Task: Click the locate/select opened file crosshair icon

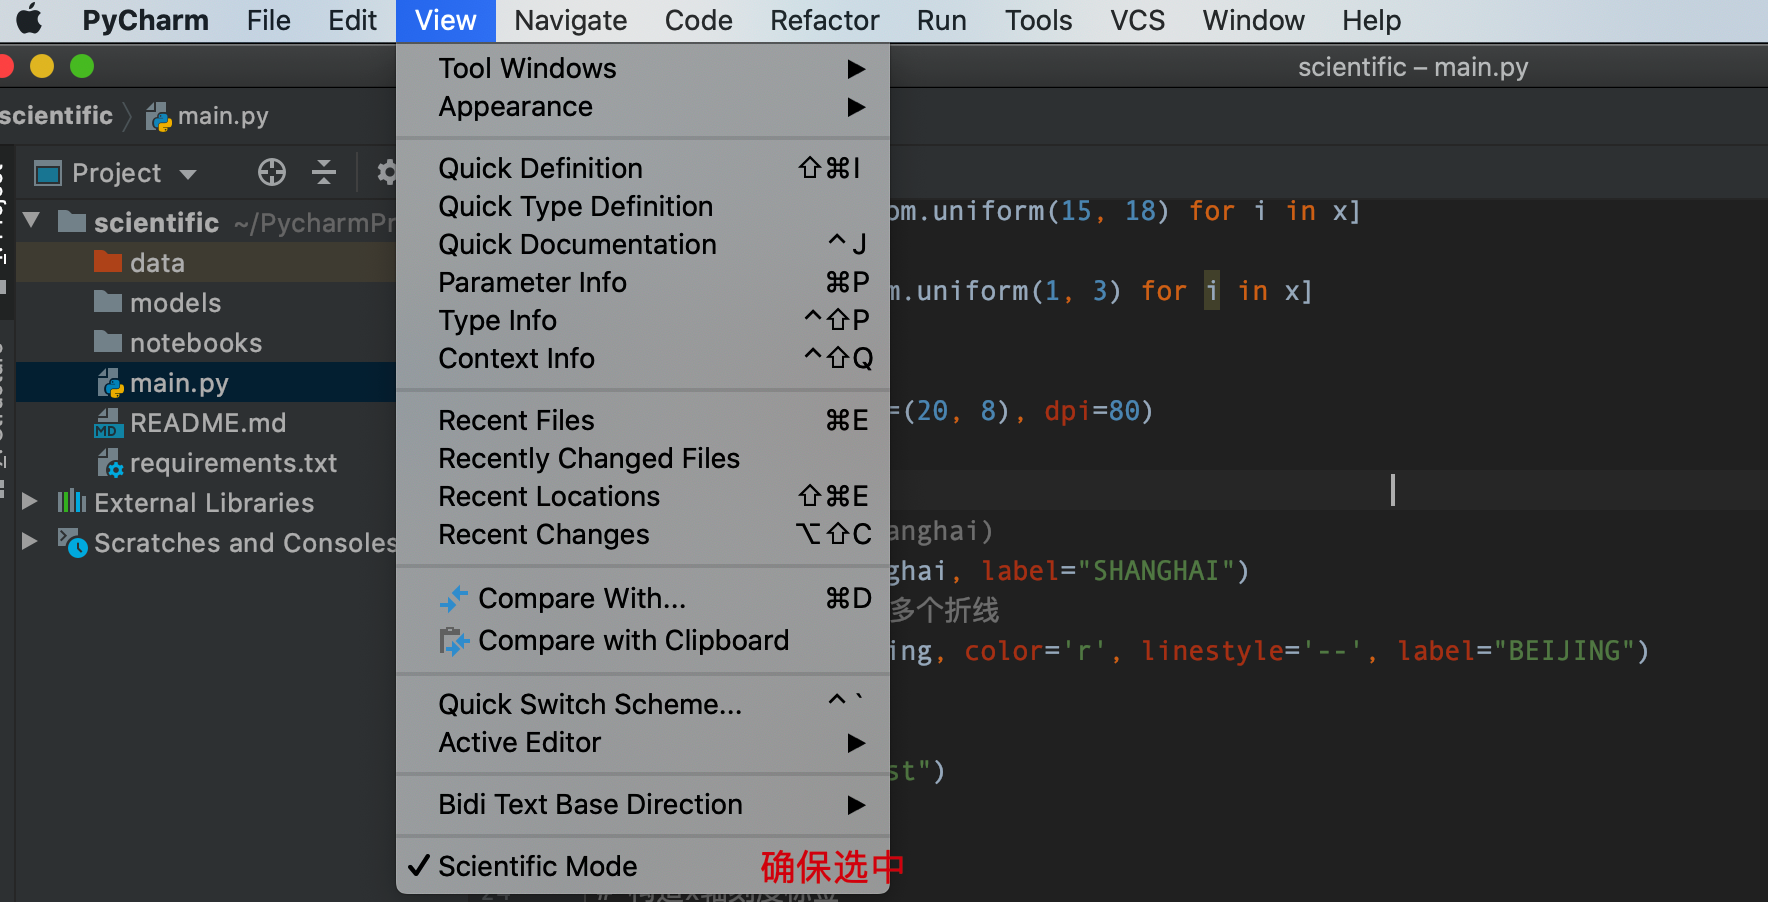Action: pos(272,173)
